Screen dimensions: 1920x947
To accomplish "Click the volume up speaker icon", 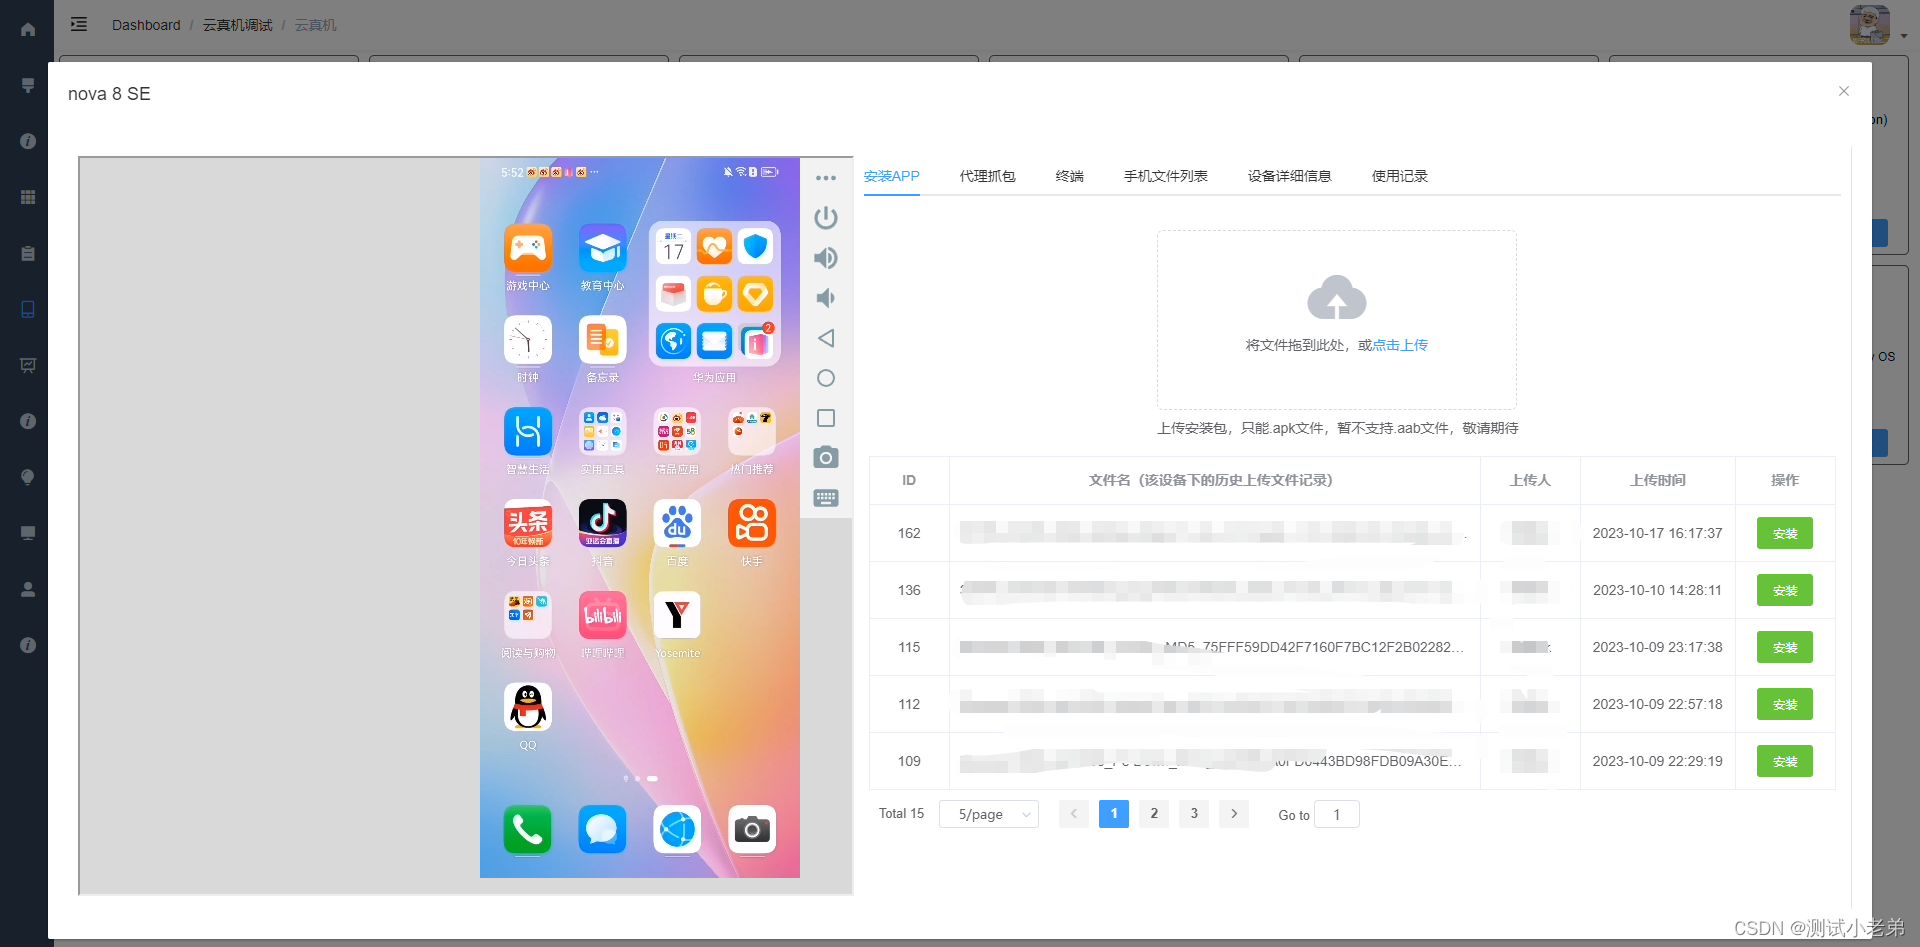I will coord(826,258).
